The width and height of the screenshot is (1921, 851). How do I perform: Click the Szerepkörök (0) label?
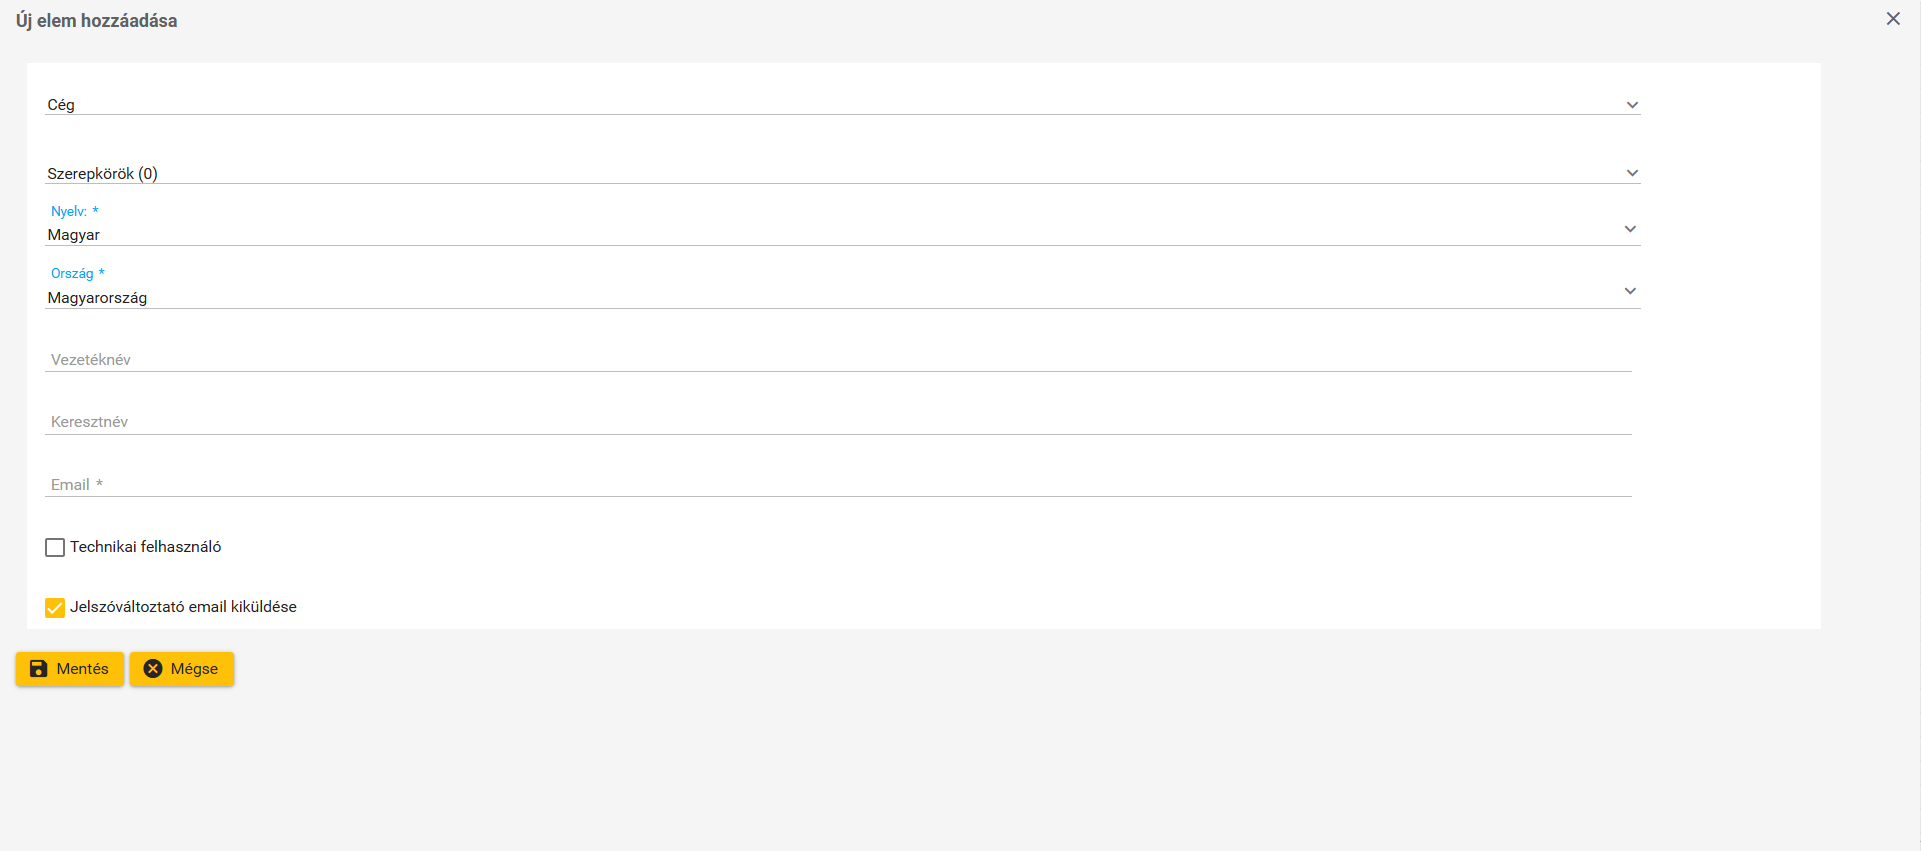coord(102,174)
